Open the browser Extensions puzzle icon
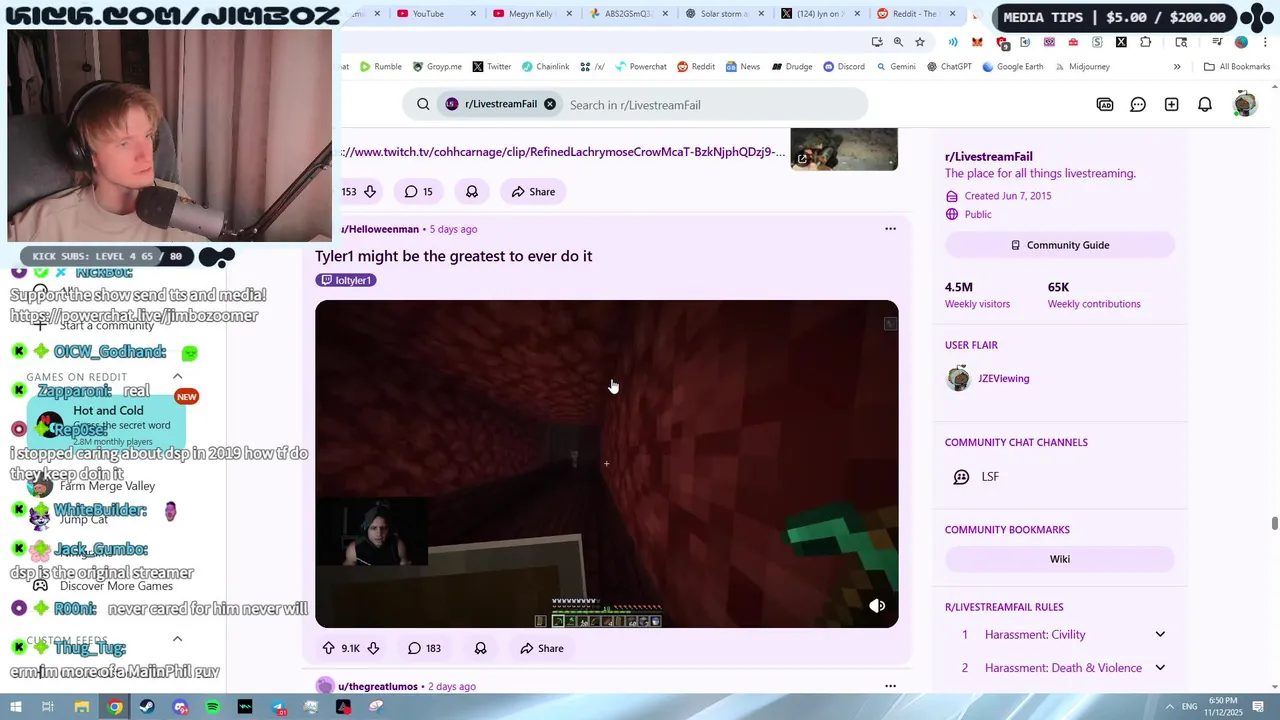The image size is (1280, 720). pyautogui.click(x=1145, y=42)
